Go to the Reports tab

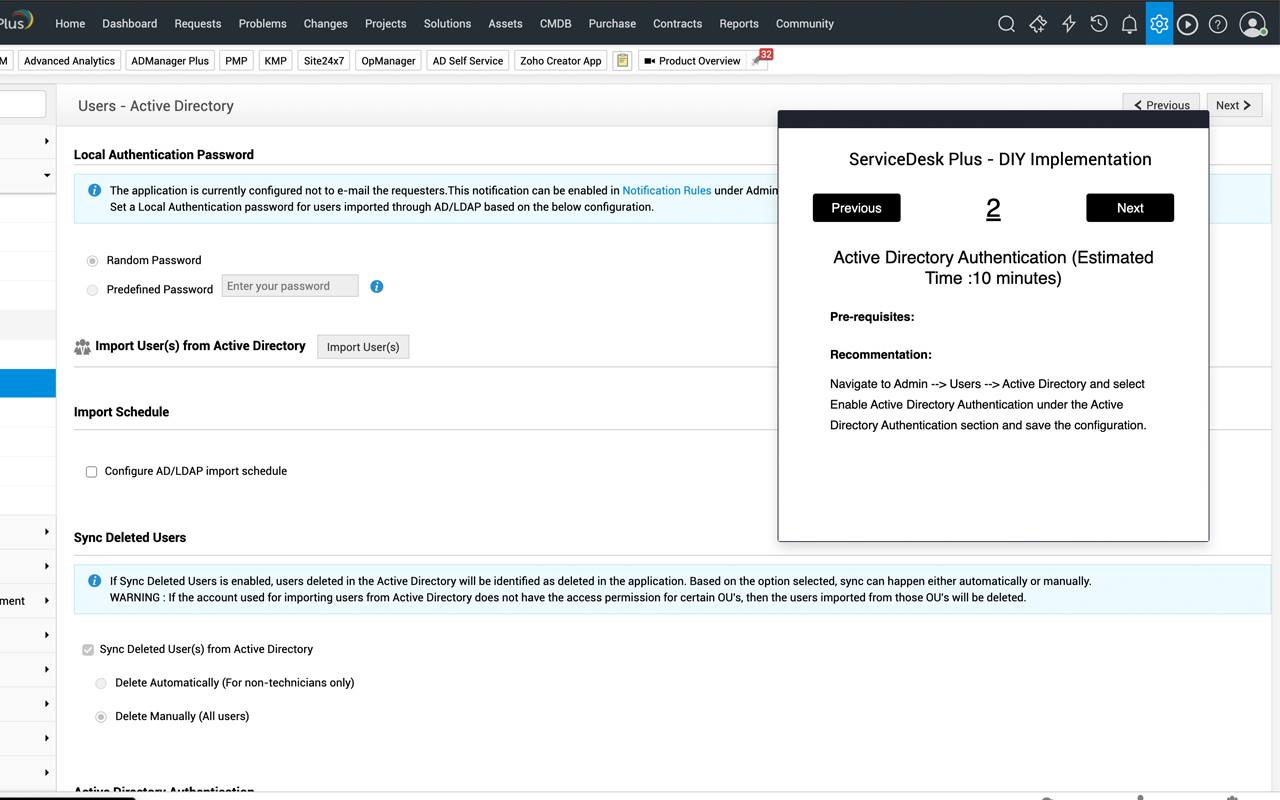(739, 23)
